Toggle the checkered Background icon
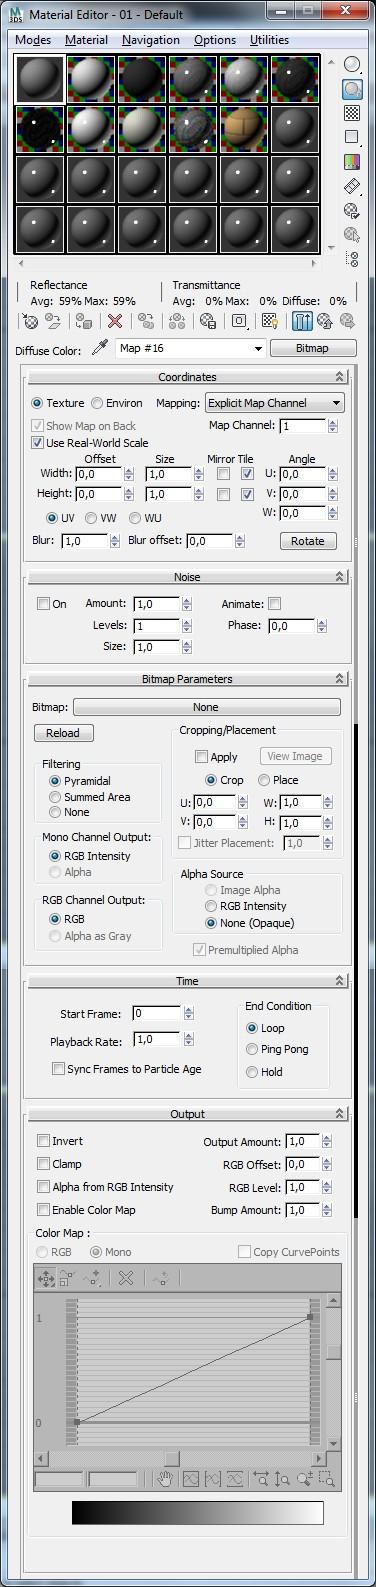Screen dimensions: 376x1587 pyautogui.click(x=352, y=113)
